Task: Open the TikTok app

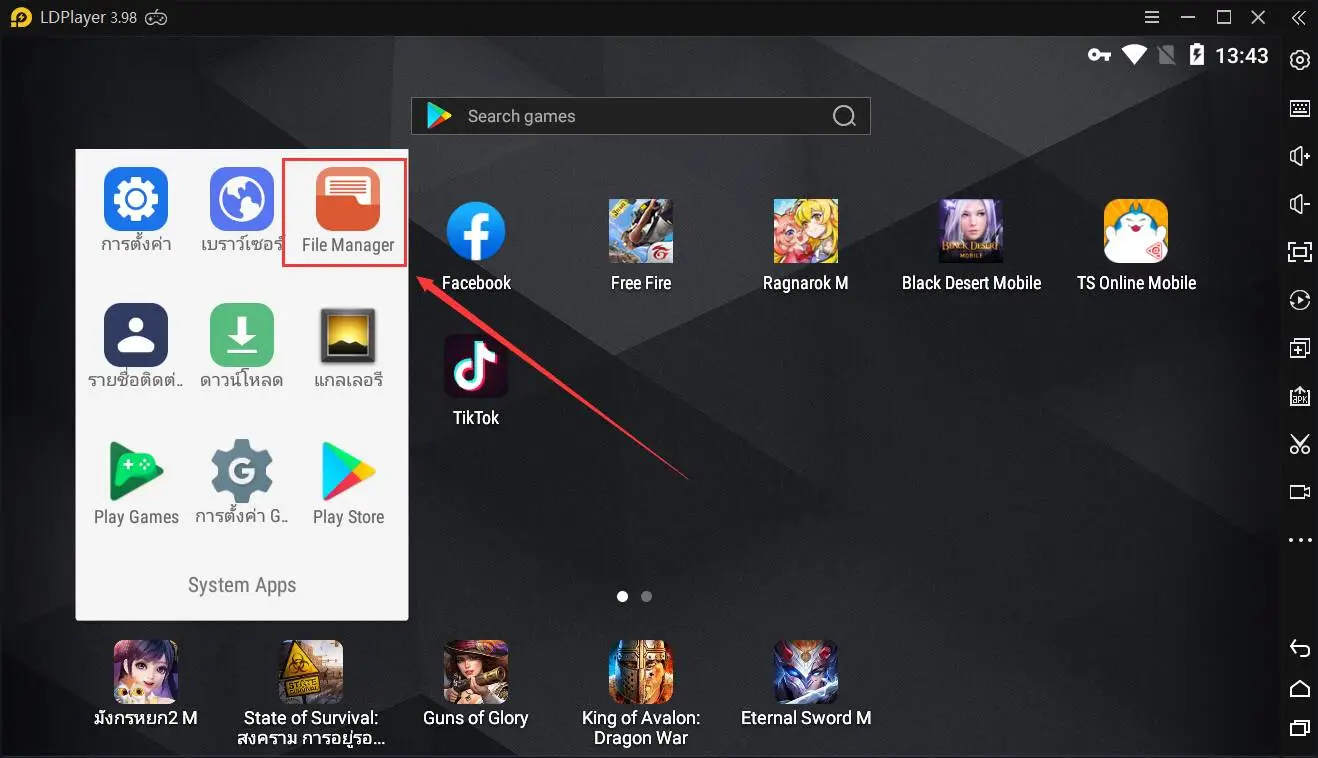Action: point(476,382)
